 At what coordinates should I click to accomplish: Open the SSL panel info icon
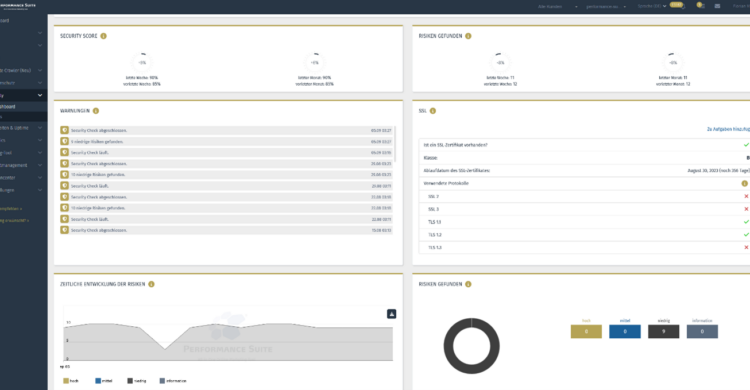(433, 111)
